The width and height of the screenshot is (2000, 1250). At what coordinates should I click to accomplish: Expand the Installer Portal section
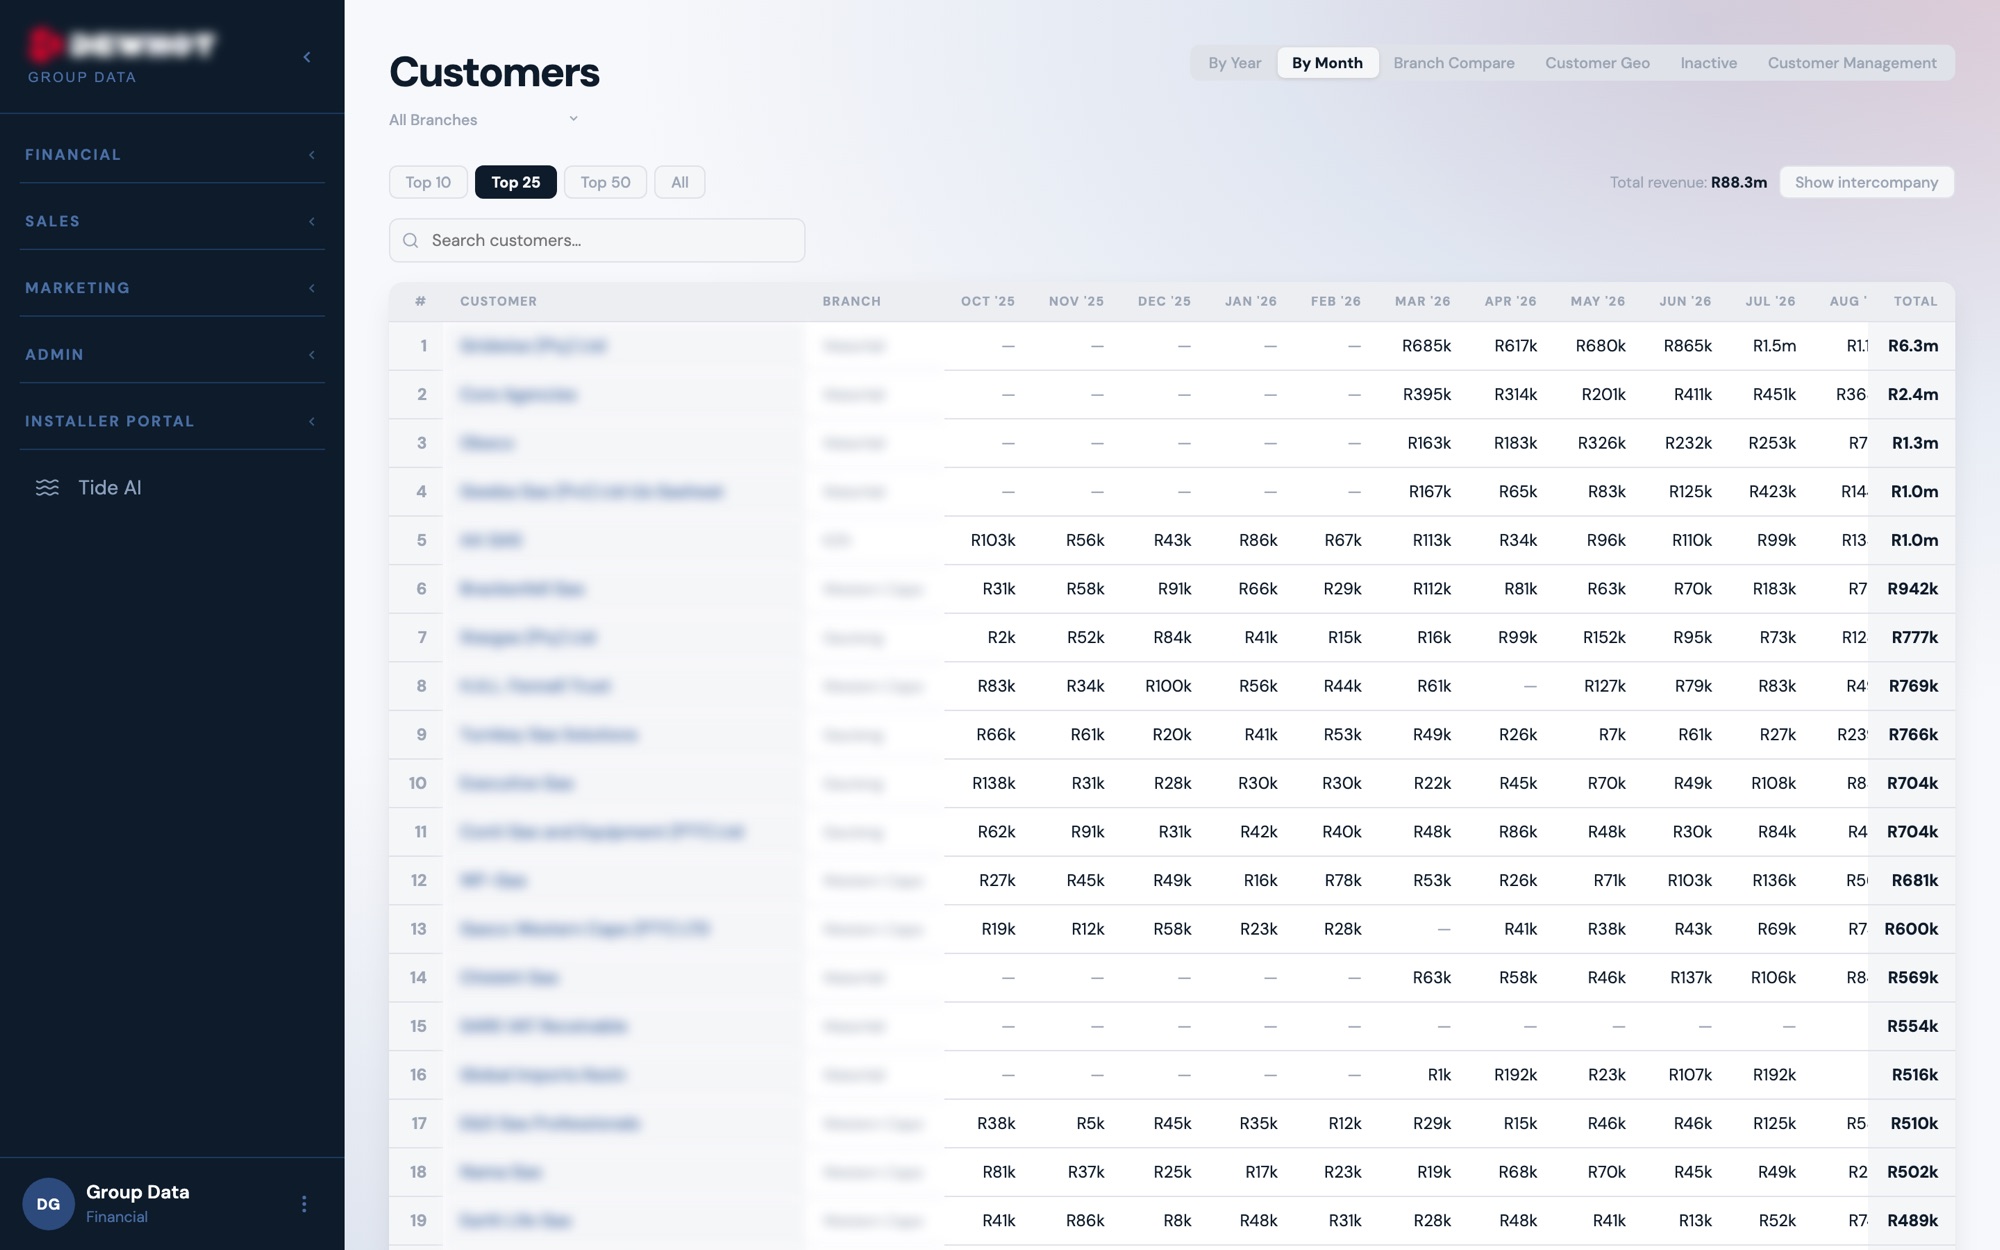pyautogui.click(x=172, y=421)
